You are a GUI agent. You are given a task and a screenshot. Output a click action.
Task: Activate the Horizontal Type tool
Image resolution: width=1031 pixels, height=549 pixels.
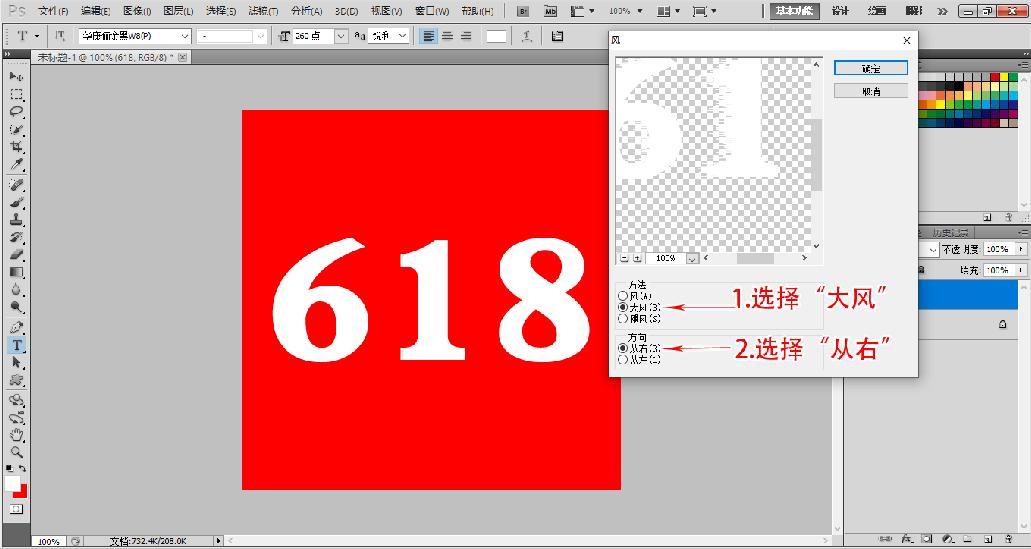[17, 345]
